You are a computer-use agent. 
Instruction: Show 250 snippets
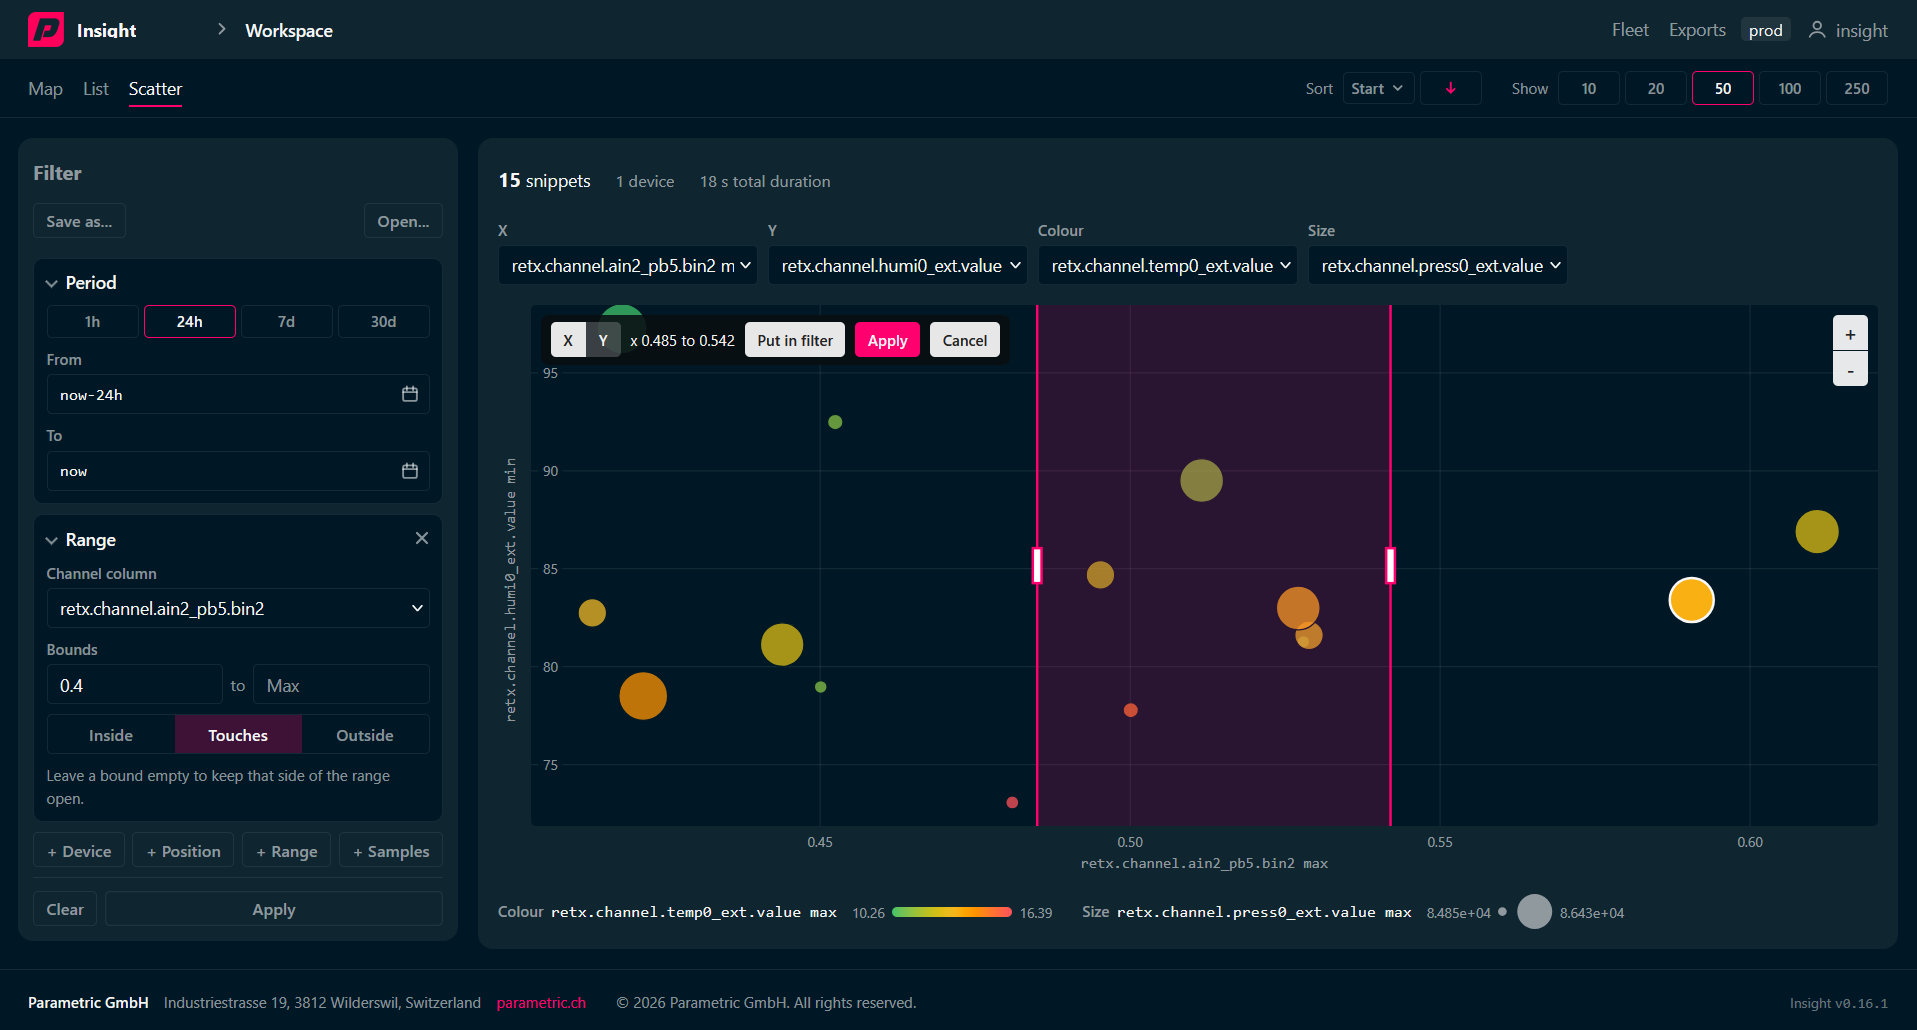tap(1857, 89)
